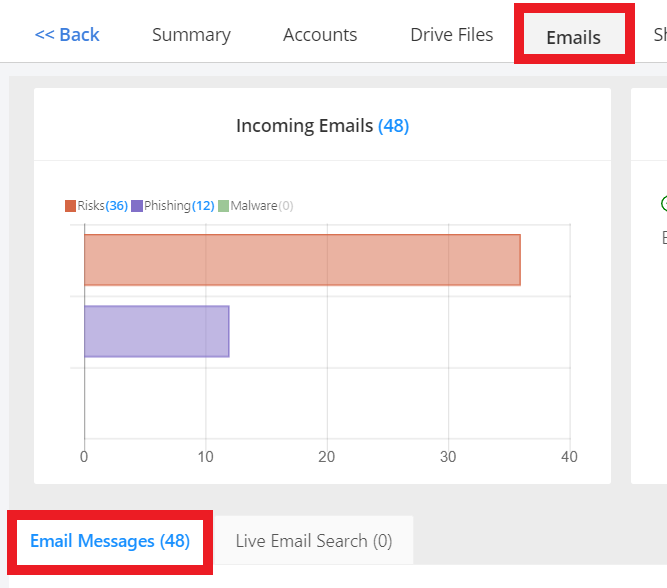Click the purple Phishing legend swatch
Screen dimensions: 667x588
click(x=137, y=206)
